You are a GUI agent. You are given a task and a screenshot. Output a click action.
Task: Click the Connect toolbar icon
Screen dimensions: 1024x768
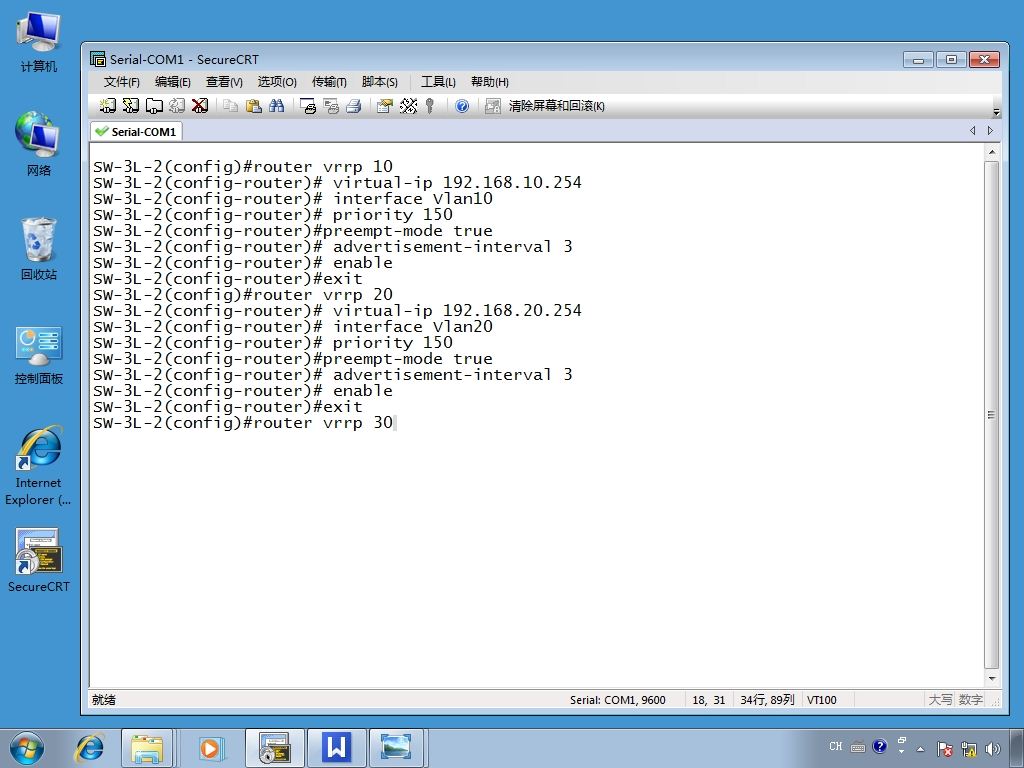tap(108, 106)
